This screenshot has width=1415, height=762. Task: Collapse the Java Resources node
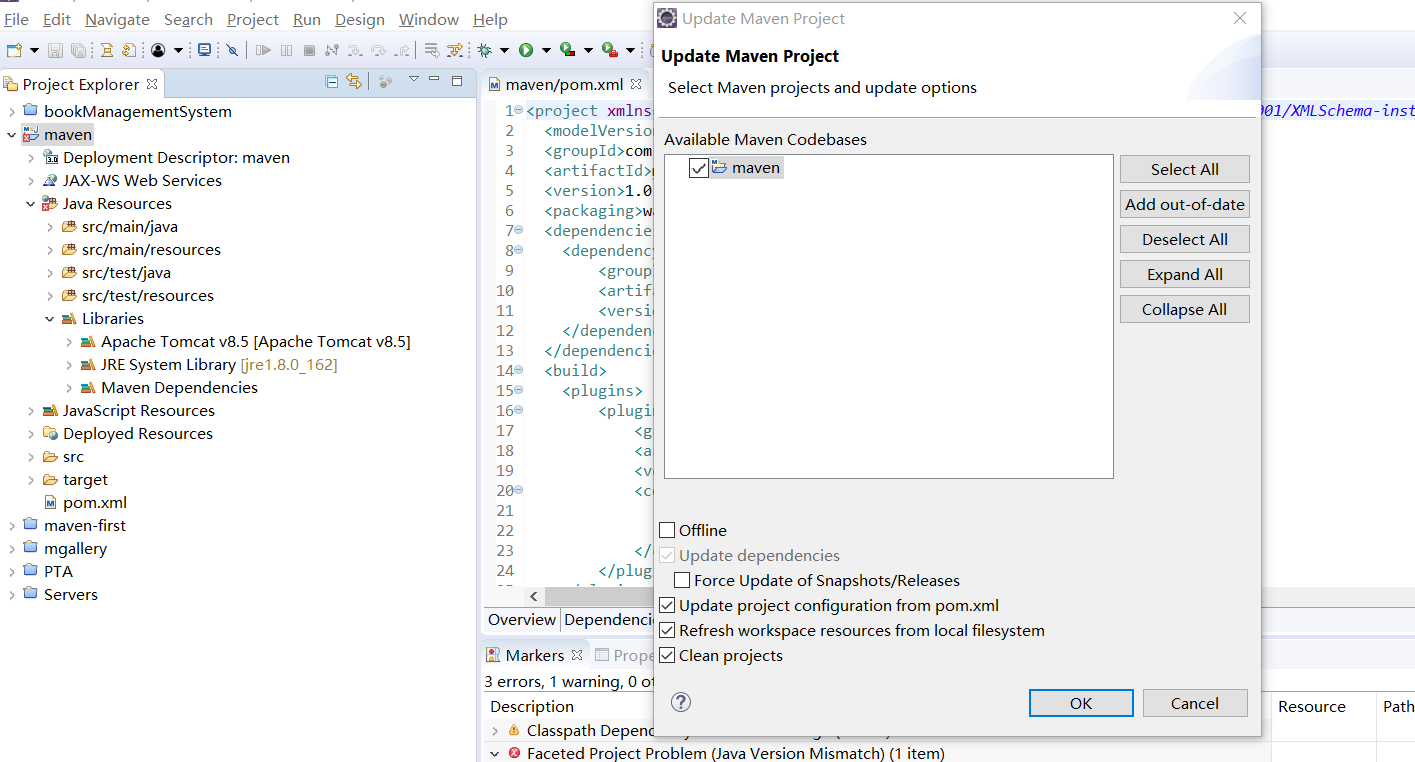(x=30, y=203)
